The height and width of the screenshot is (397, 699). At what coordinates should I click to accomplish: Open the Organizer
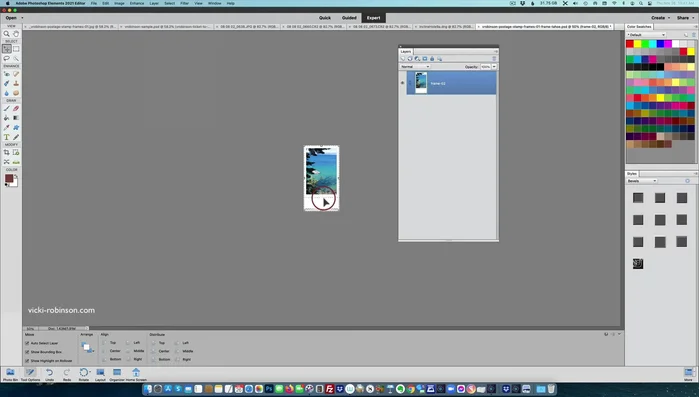click(117, 374)
